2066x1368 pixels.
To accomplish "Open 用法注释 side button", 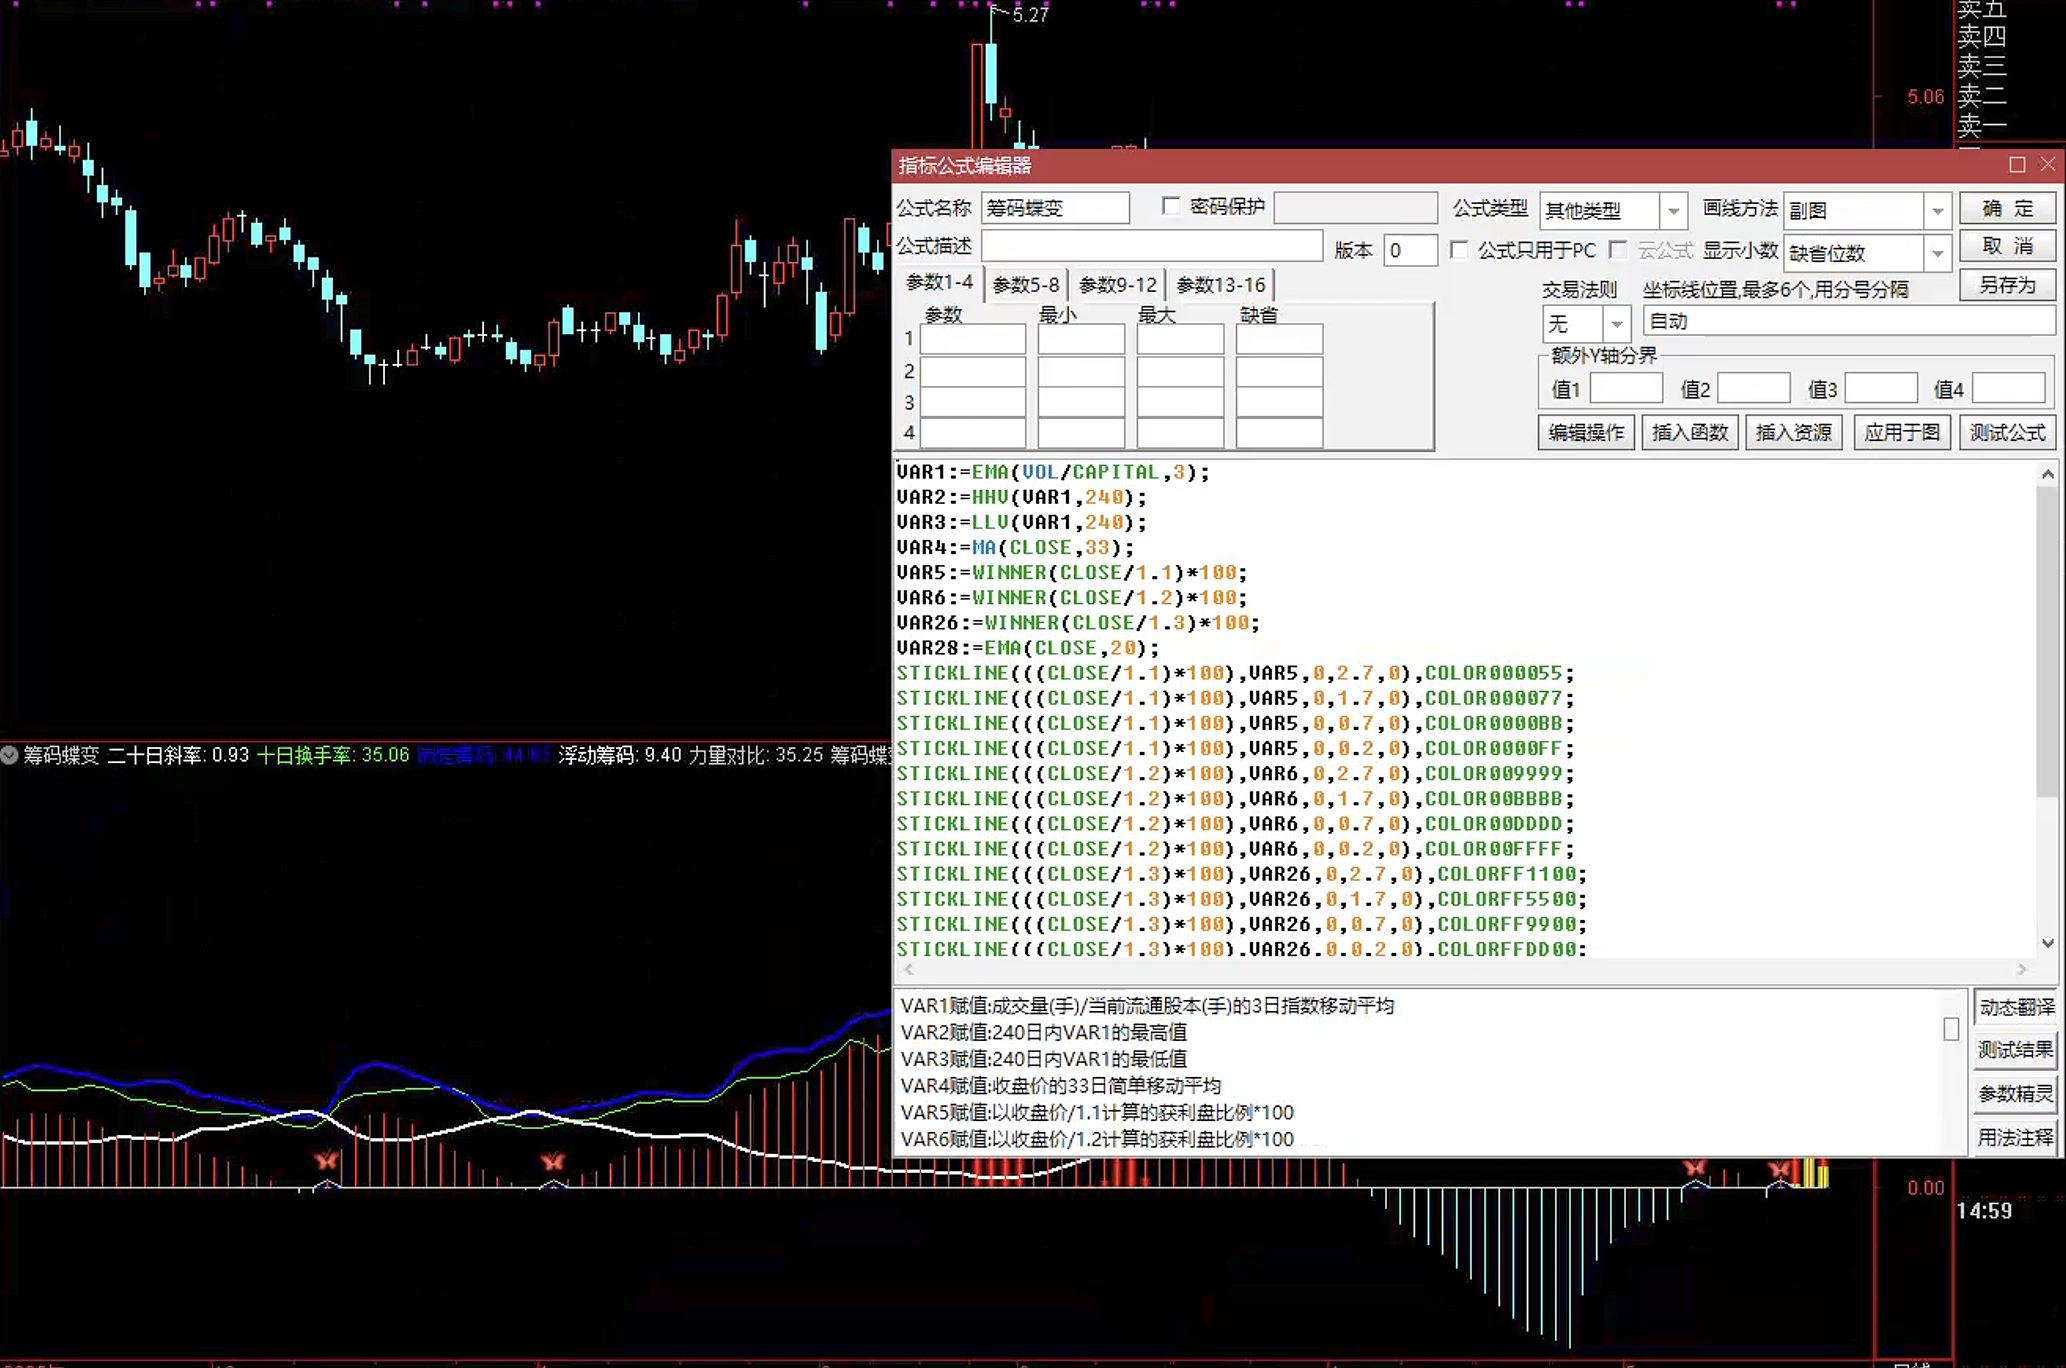I will click(2015, 1137).
